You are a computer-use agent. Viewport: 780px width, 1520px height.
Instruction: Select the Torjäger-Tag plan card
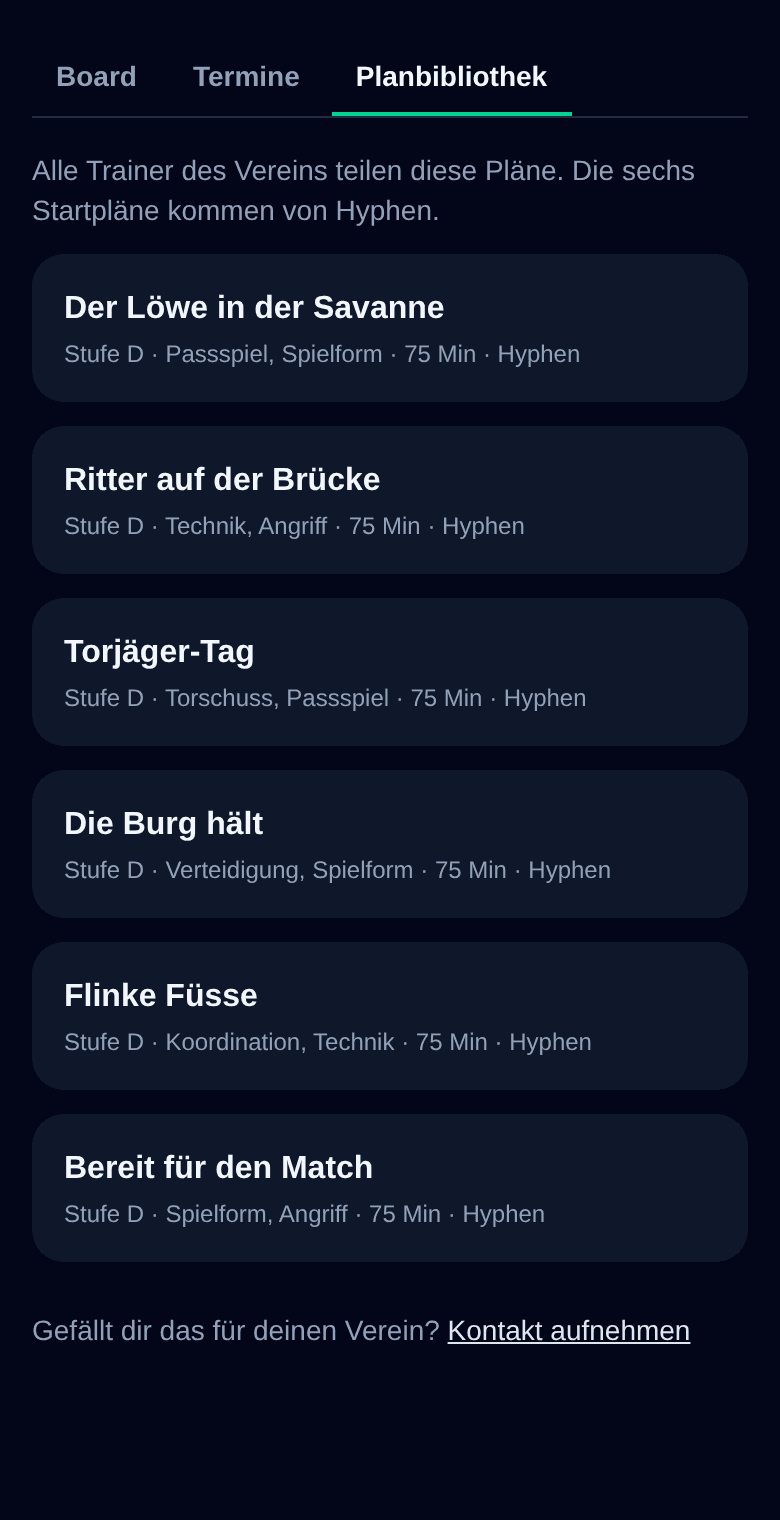pyautogui.click(x=390, y=672)
